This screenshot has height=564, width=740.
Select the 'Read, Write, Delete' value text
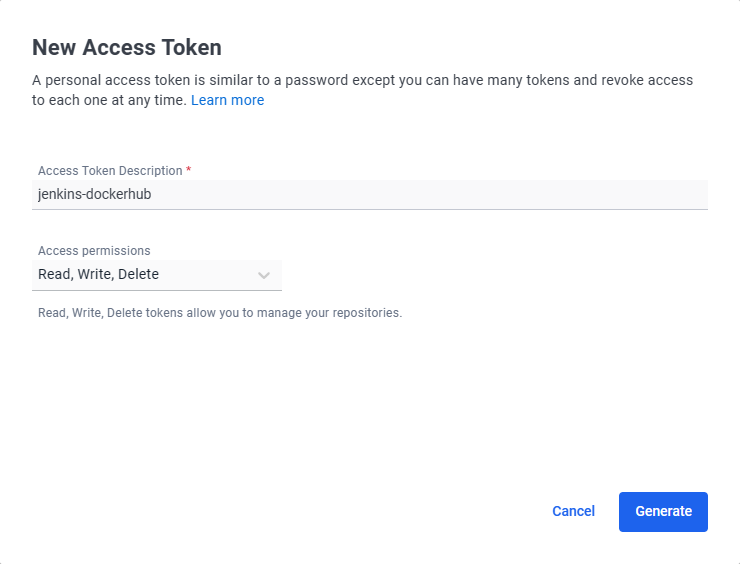[x=98, y=274]
